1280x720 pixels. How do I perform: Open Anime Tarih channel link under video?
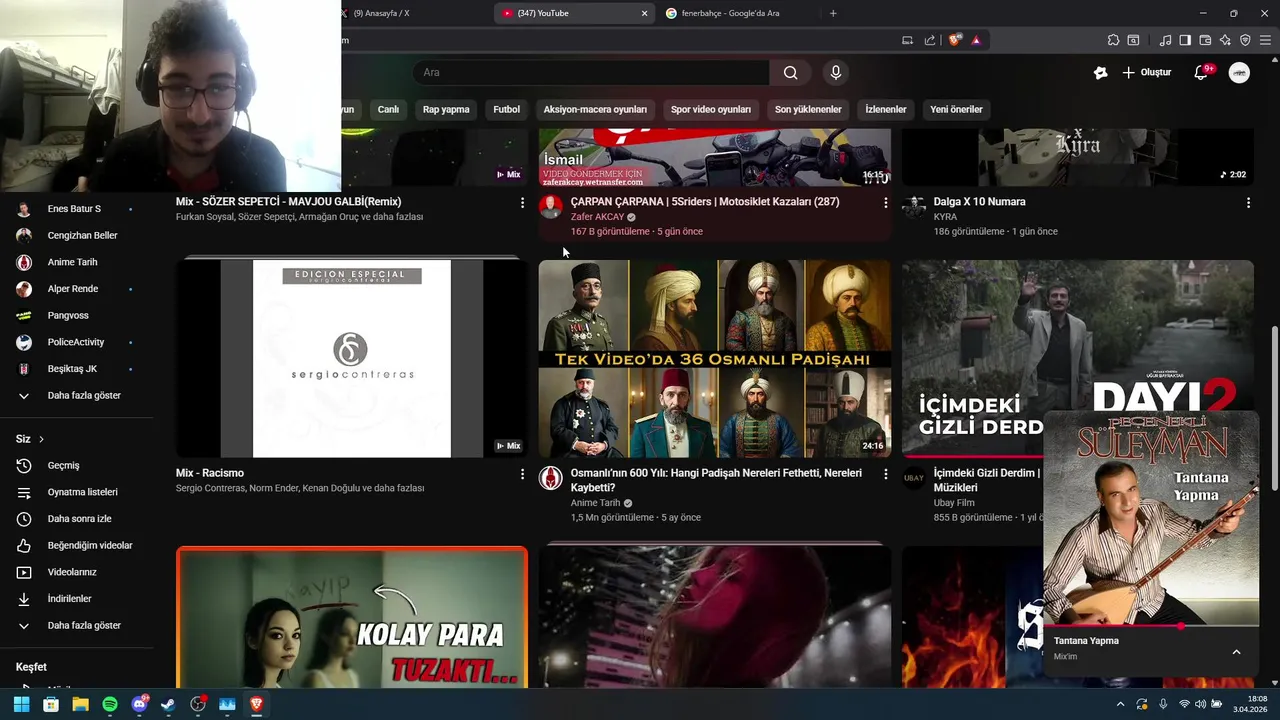tap(596, 503)
